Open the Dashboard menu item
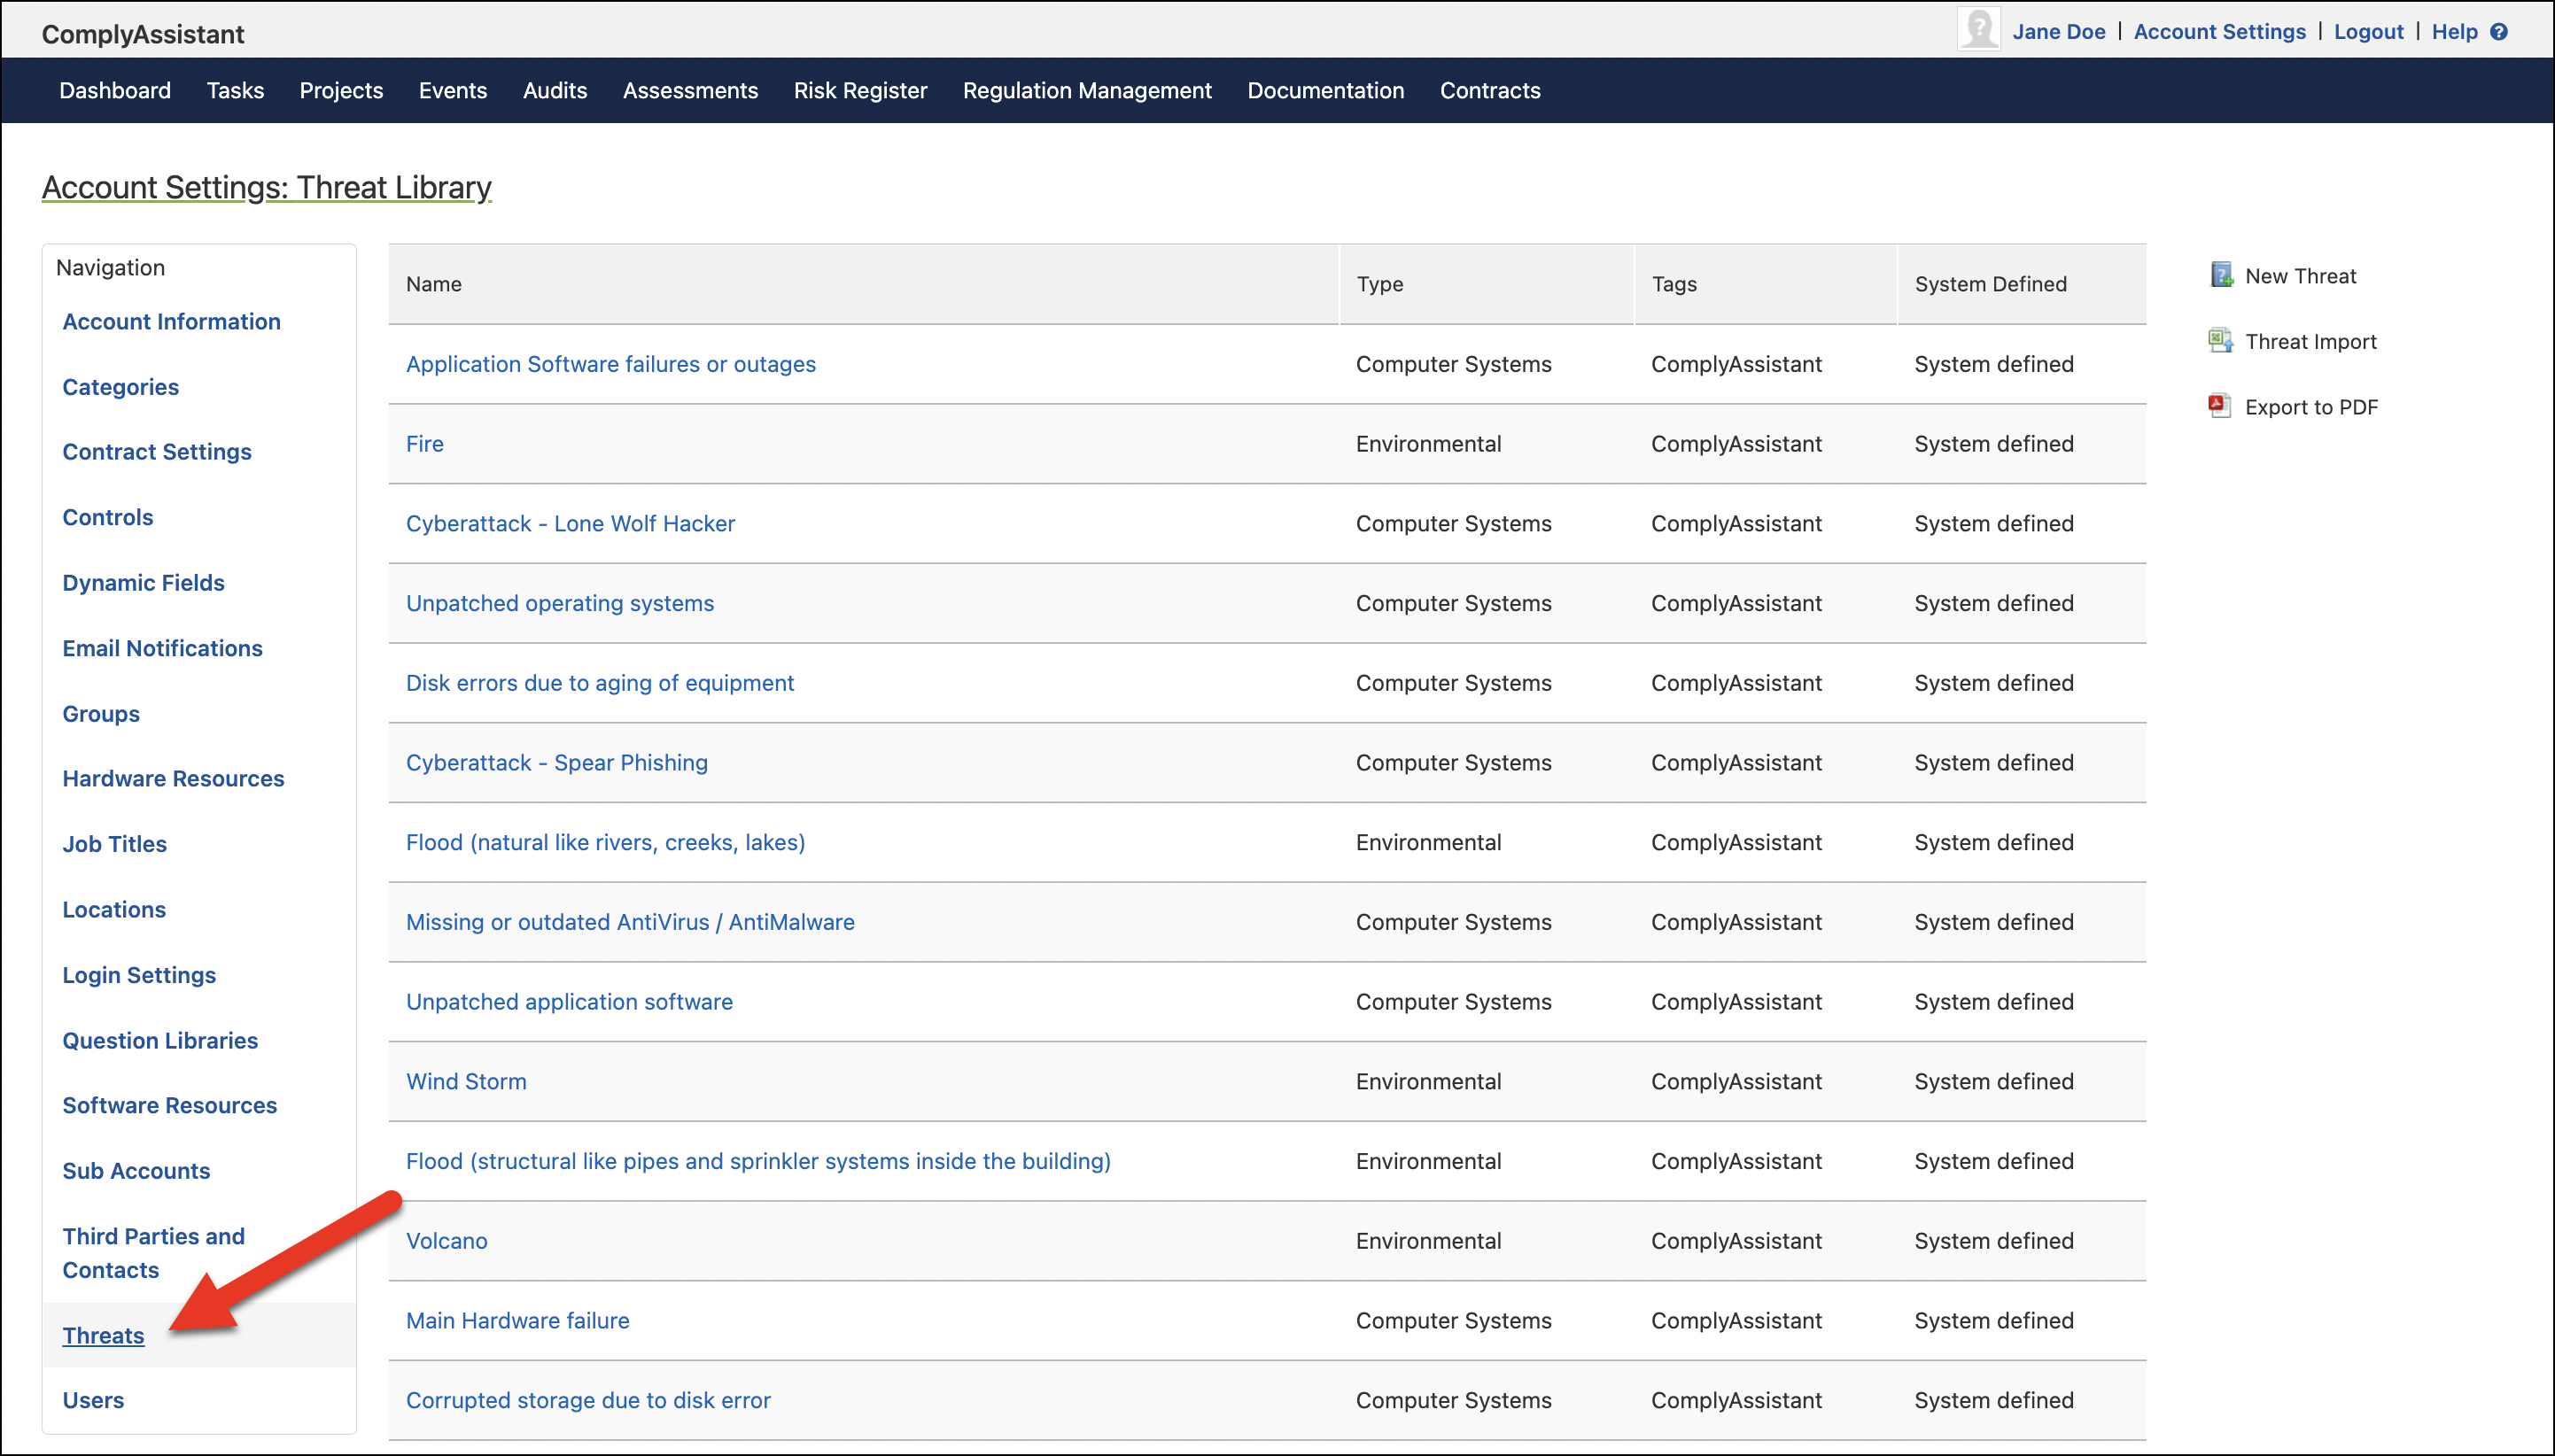The height and width of the screenshot is (1456, 2555). tap(115, 90)
